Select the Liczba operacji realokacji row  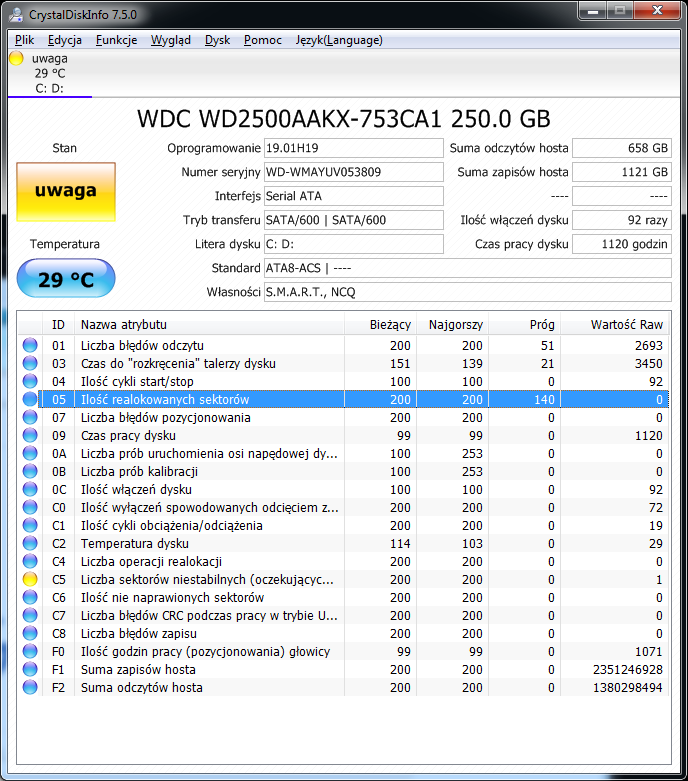coord(344,561)
